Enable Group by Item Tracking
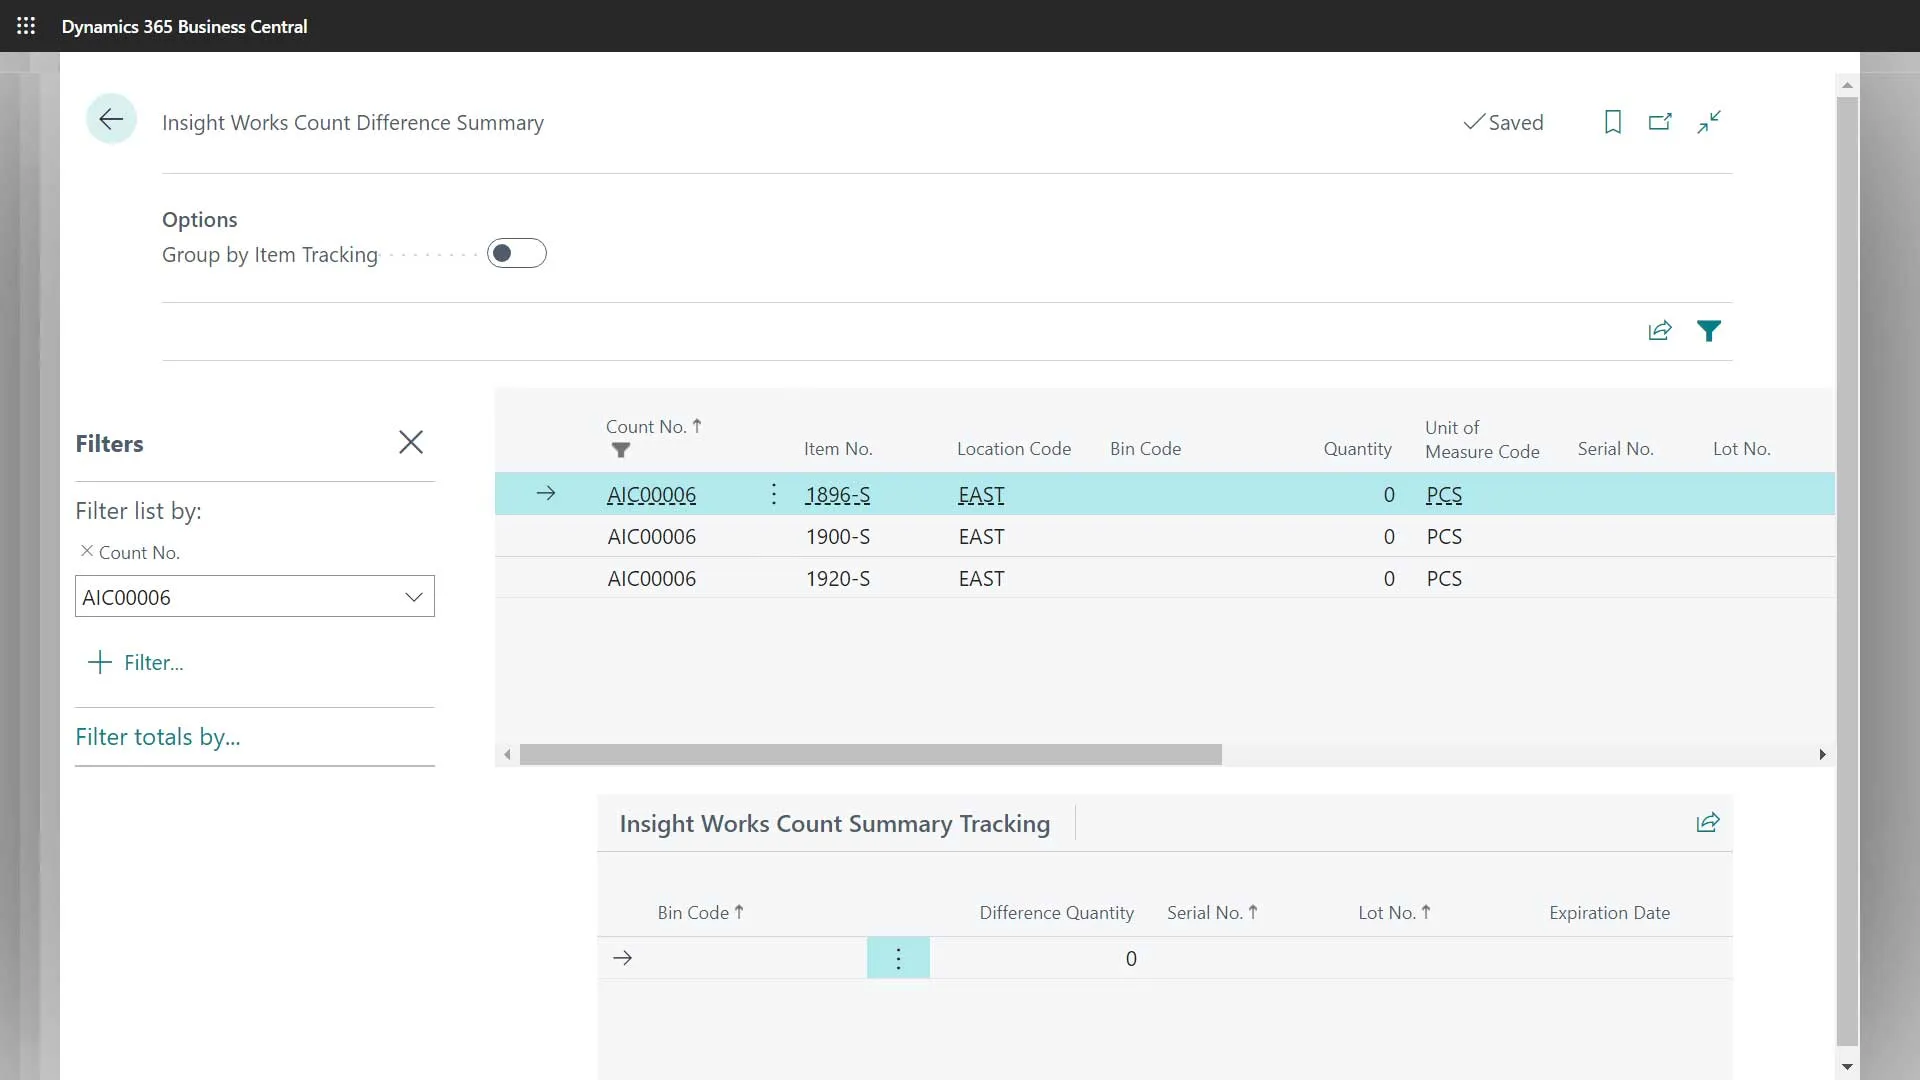This screenshot has width=1920, height=1080. click(516, 253)
